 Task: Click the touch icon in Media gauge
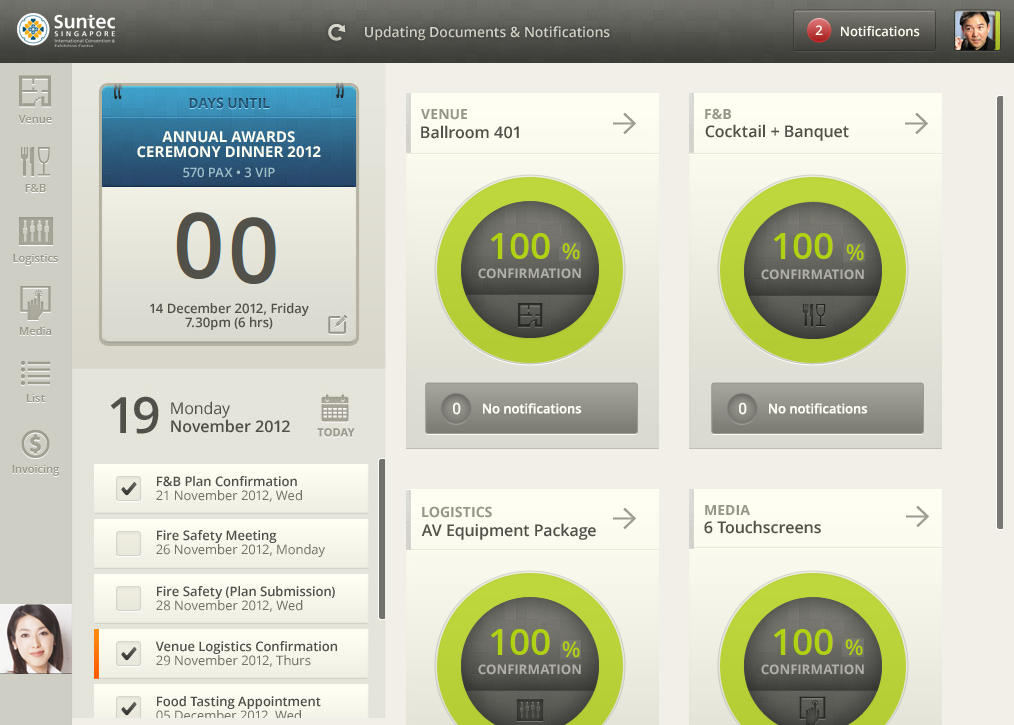click(812, 709)
